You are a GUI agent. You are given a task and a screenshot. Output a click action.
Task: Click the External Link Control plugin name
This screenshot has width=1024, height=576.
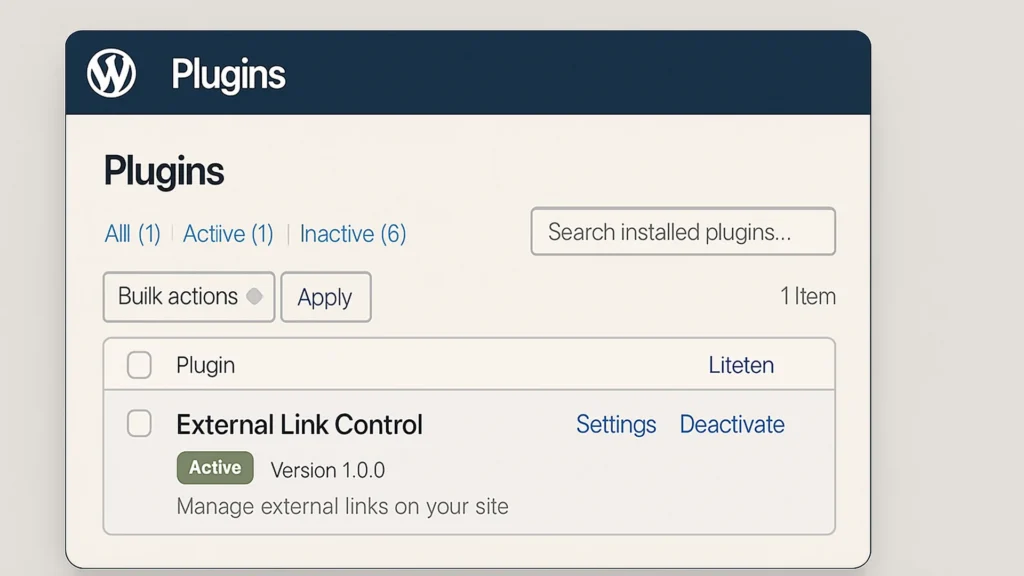tap(299, 424)
